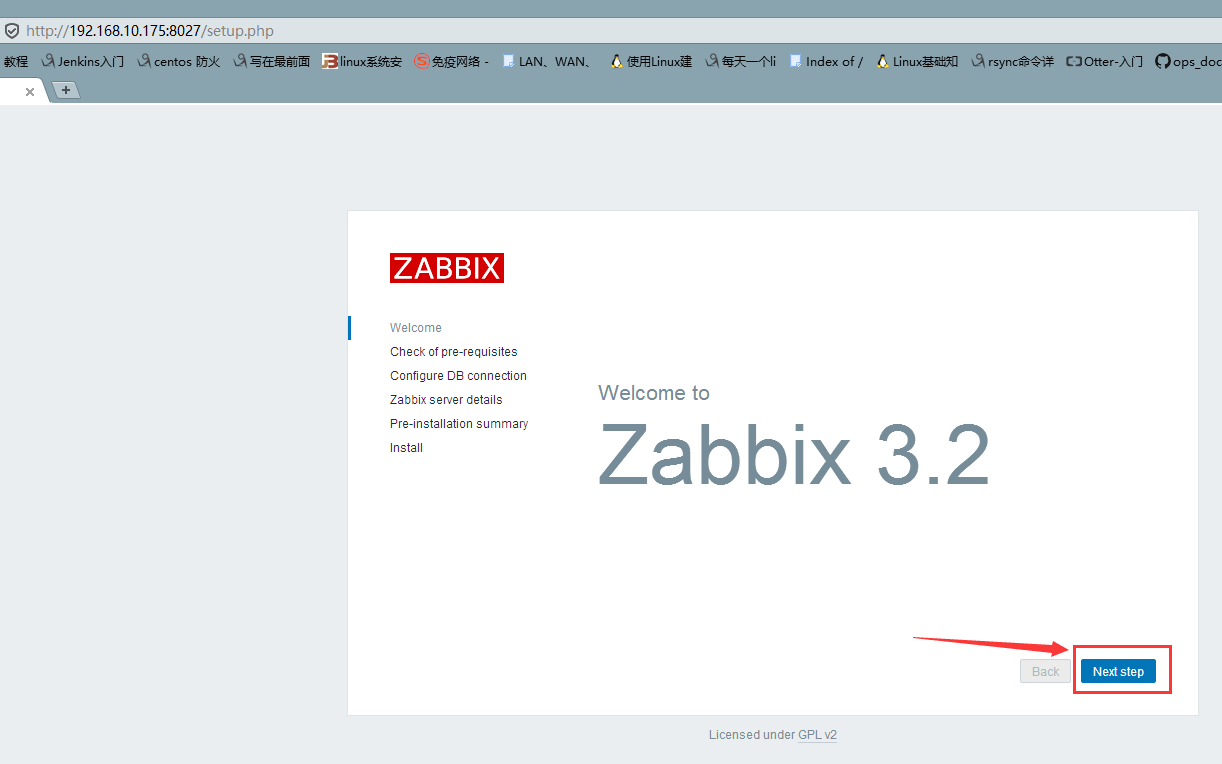The image size is (1222, 764).
Task: Click the Zabbix 3.2 heading text
Action: (794, 454)
